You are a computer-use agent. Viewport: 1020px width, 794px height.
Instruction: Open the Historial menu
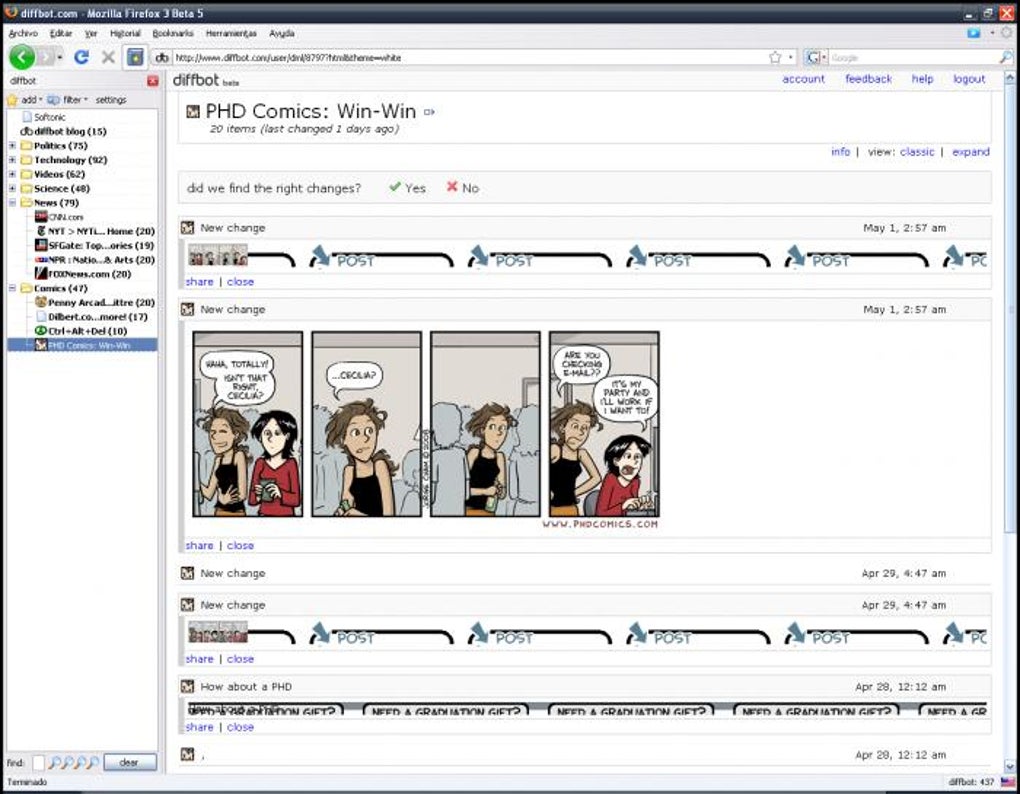(x=125, y=33)
